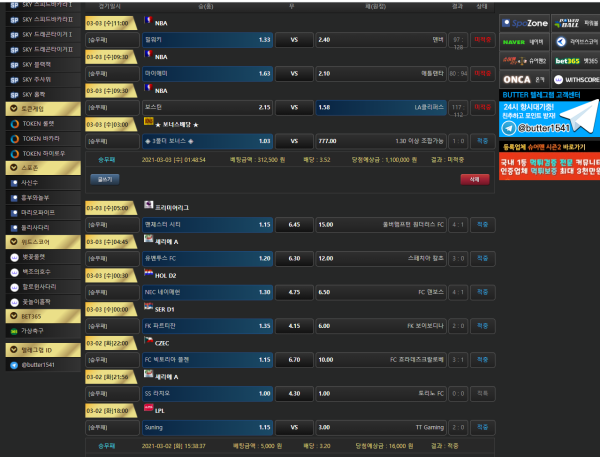This screenshot has height=457, width=600.
Task: Open TOKEN 바카라 in sidebar
Action: click(x=40, y=138)
